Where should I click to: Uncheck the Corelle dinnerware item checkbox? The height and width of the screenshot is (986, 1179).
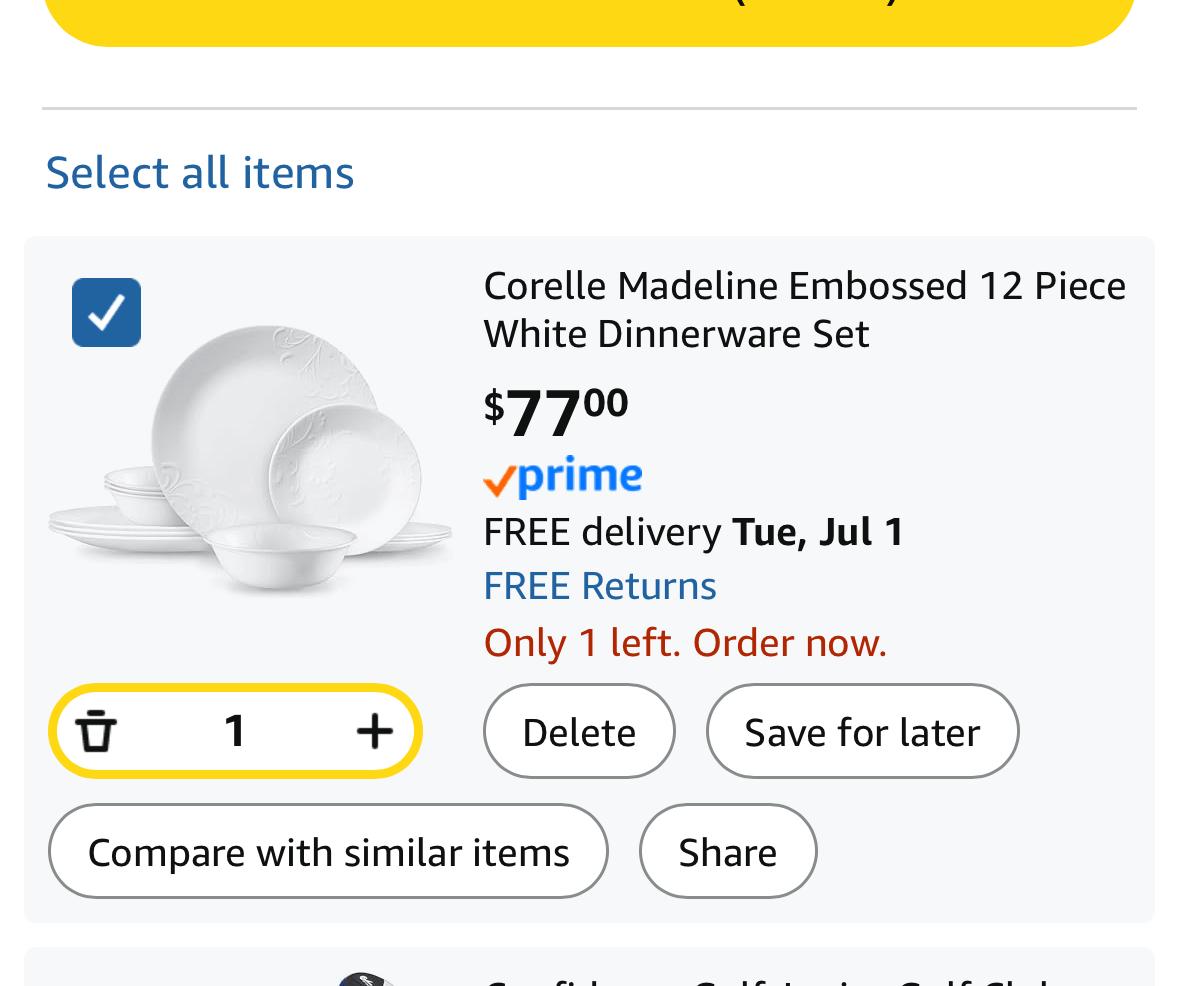point(106,312)
